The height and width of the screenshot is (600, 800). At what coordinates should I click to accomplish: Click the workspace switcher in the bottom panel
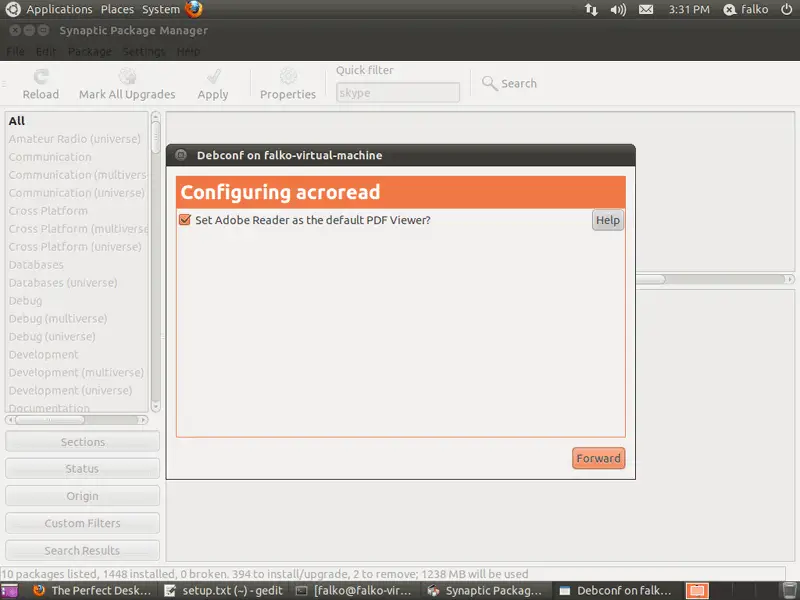tap(697, 591)
